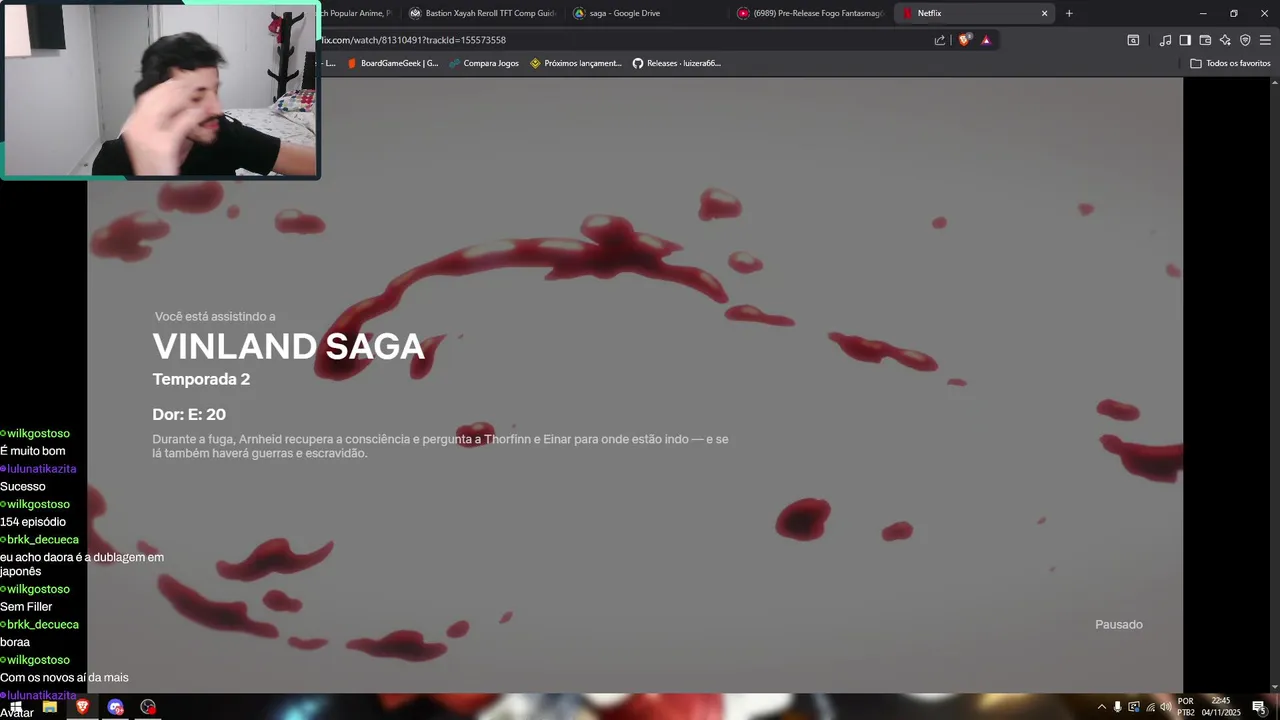
Task: Switch to Bastion Xayah Reroll TFT tab
Action: 483,13
